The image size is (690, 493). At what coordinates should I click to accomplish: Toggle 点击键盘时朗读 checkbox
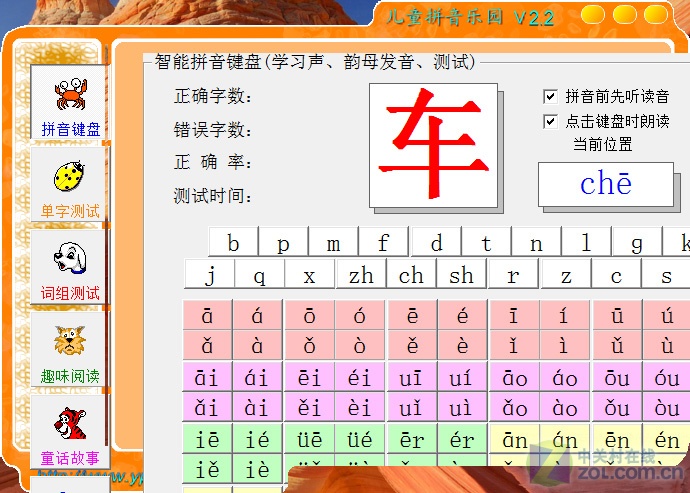(x=550, y=121)
